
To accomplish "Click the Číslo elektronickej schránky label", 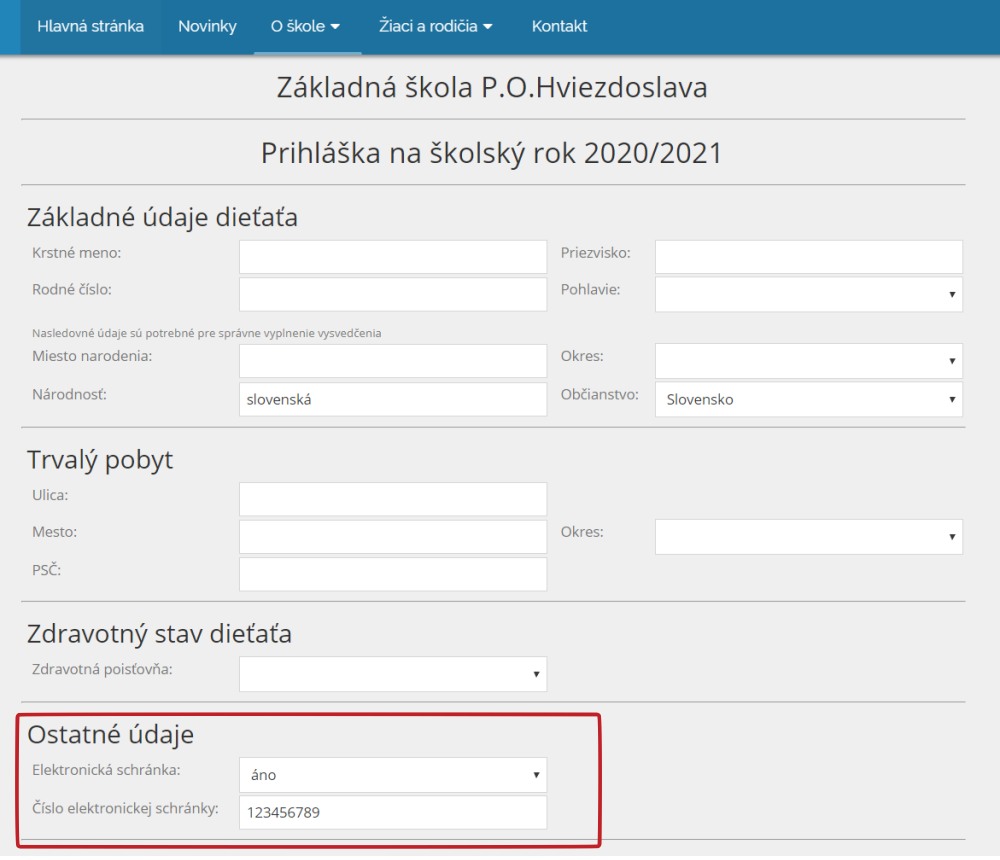I will (125, 808).
